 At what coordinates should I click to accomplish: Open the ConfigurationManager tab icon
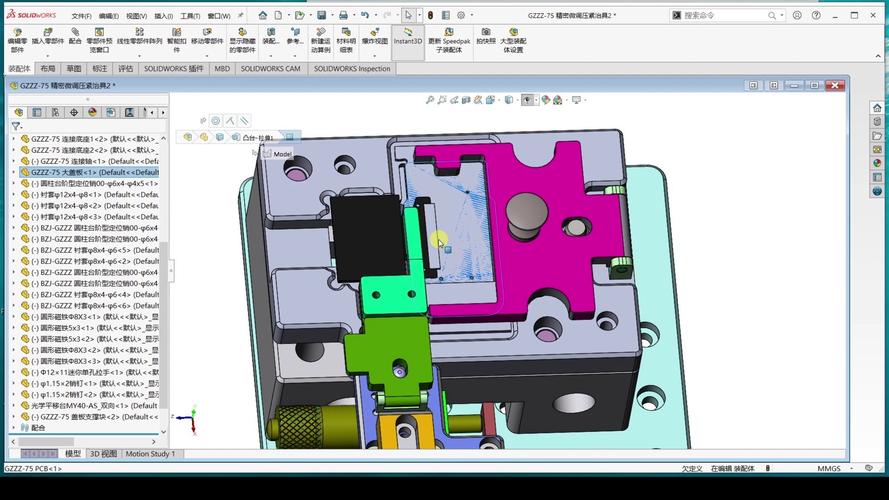click(56, 112)
